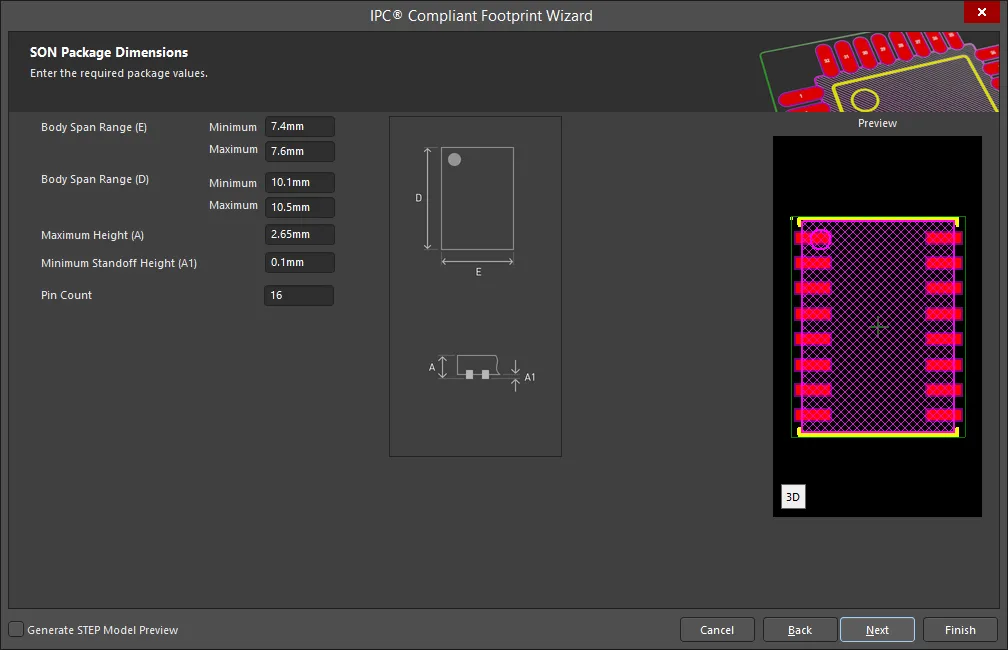Click the Finish button
1008x650 pixels.
(x=960, y=629)
